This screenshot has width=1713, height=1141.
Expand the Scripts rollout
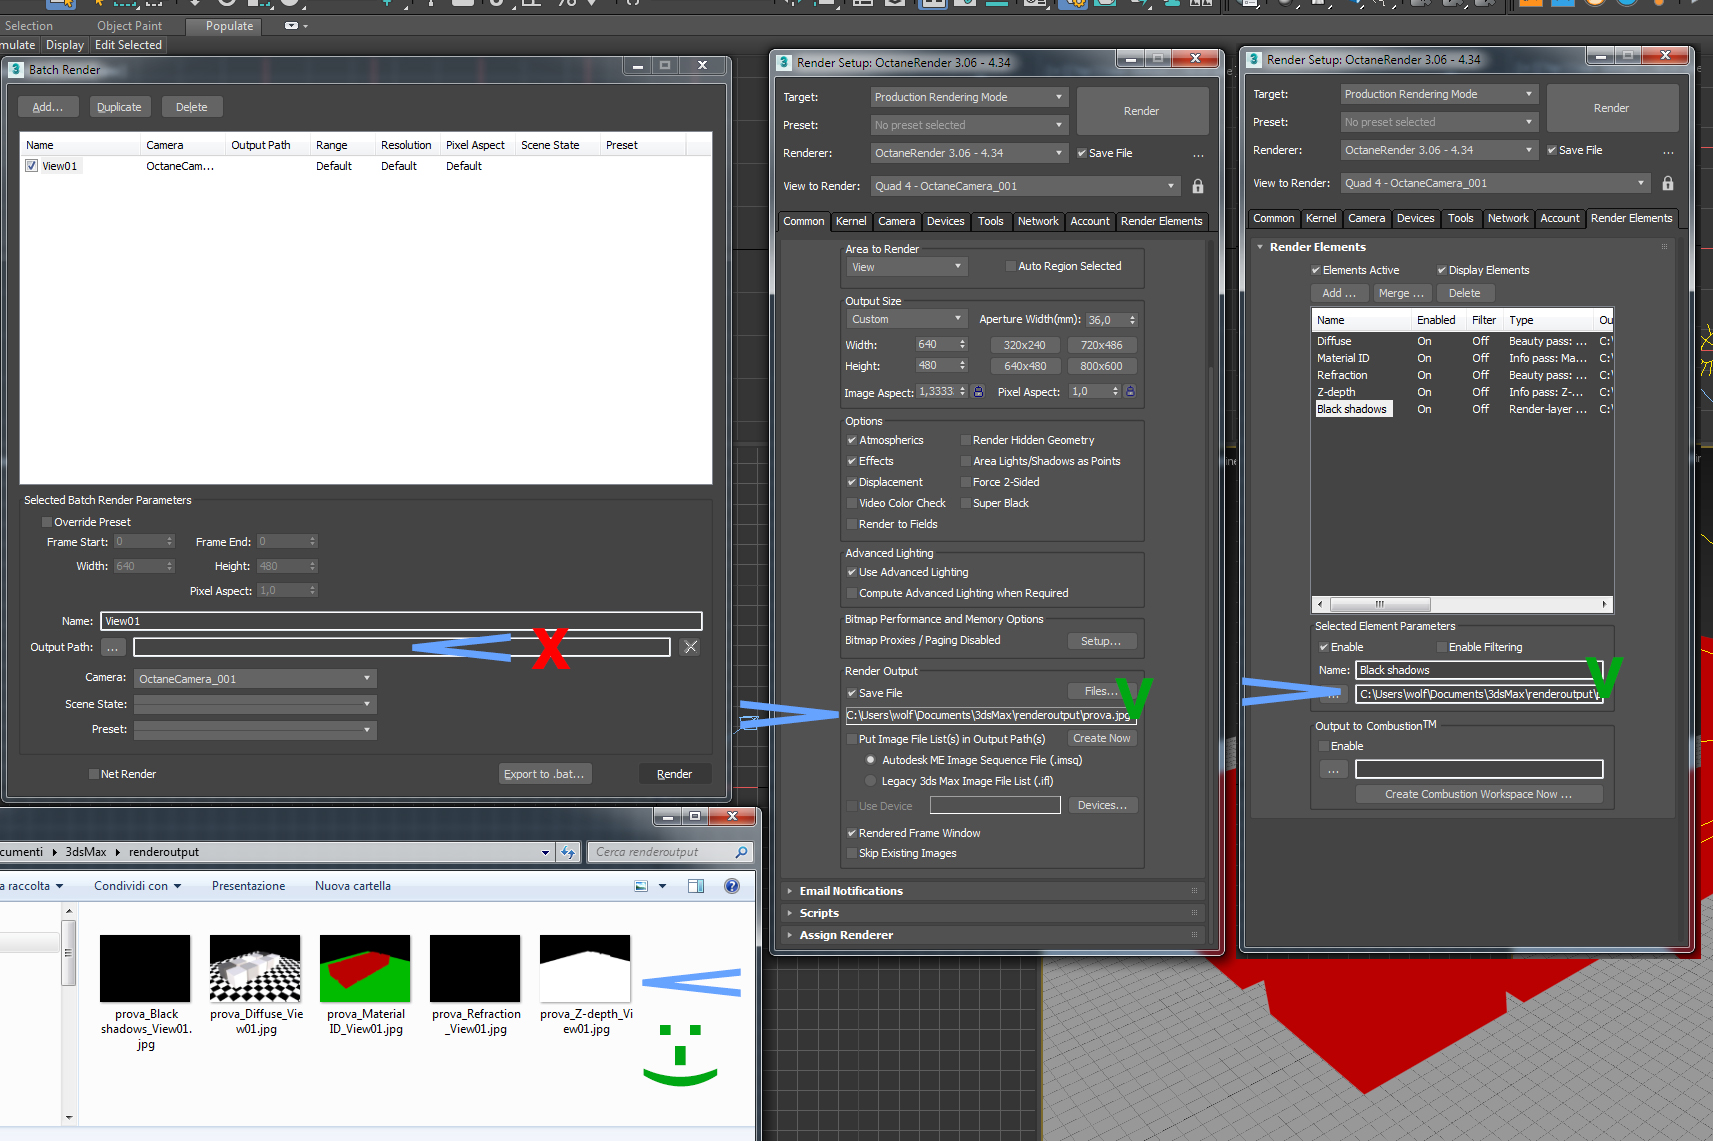pyautogui.click(x=819, y=913)
